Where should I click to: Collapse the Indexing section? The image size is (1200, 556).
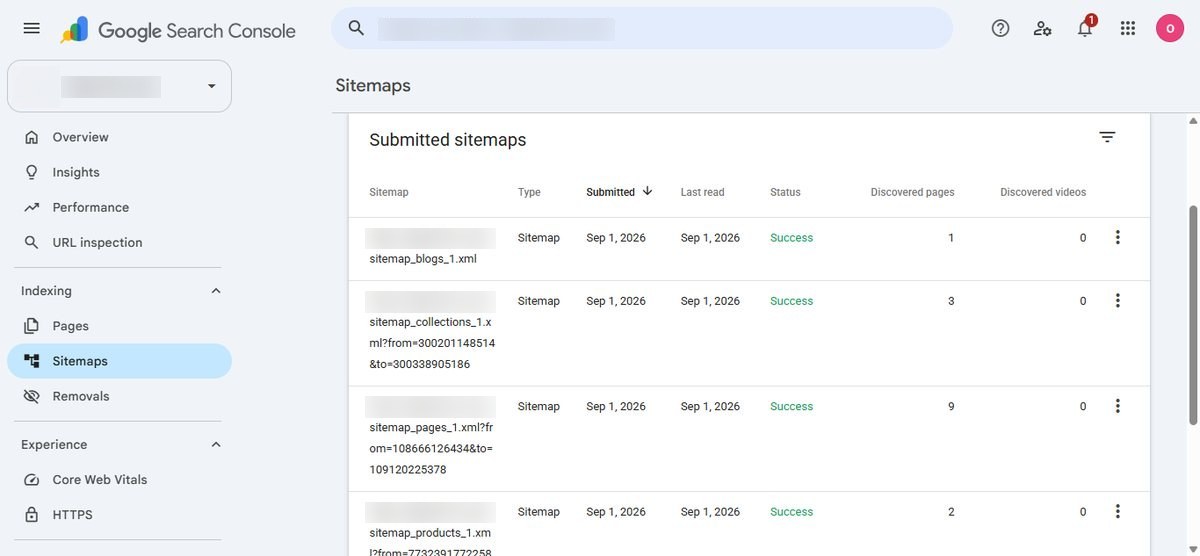(215, 291)
